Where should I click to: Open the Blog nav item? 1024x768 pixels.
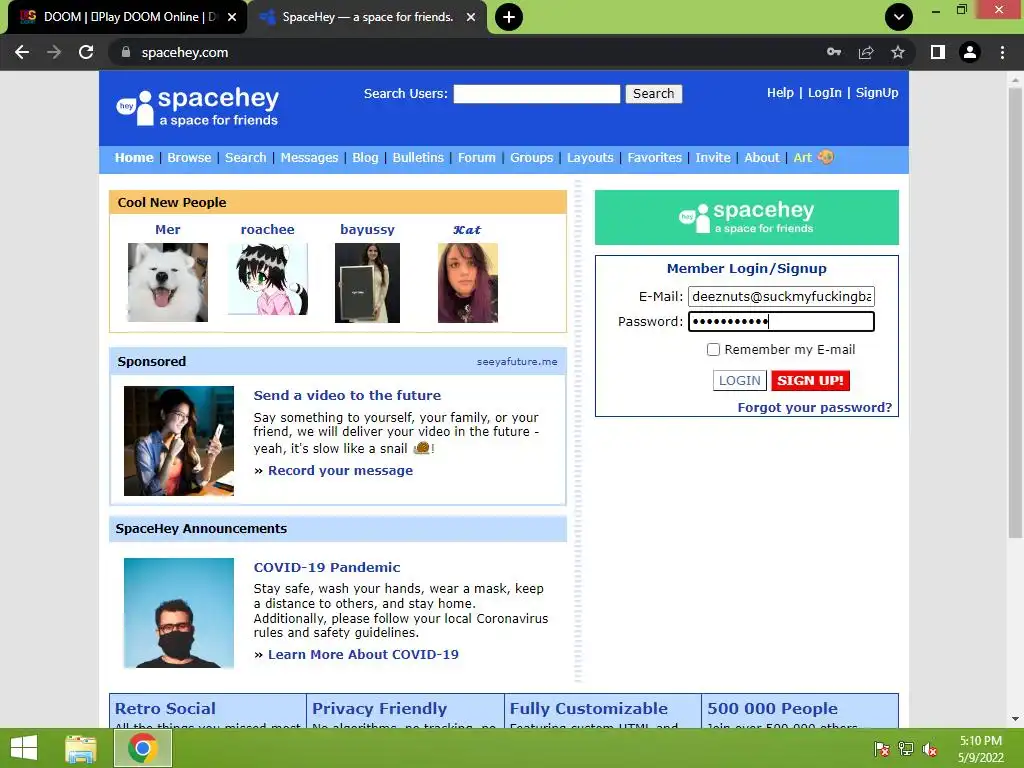coord(365,157)
